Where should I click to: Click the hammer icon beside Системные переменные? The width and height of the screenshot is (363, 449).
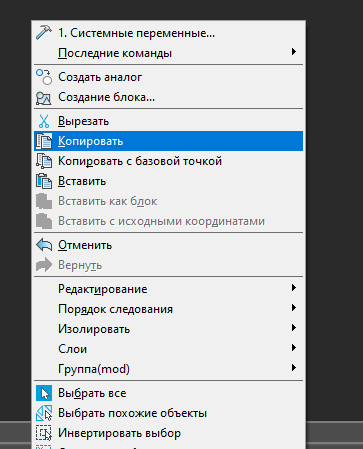(44, 33)
